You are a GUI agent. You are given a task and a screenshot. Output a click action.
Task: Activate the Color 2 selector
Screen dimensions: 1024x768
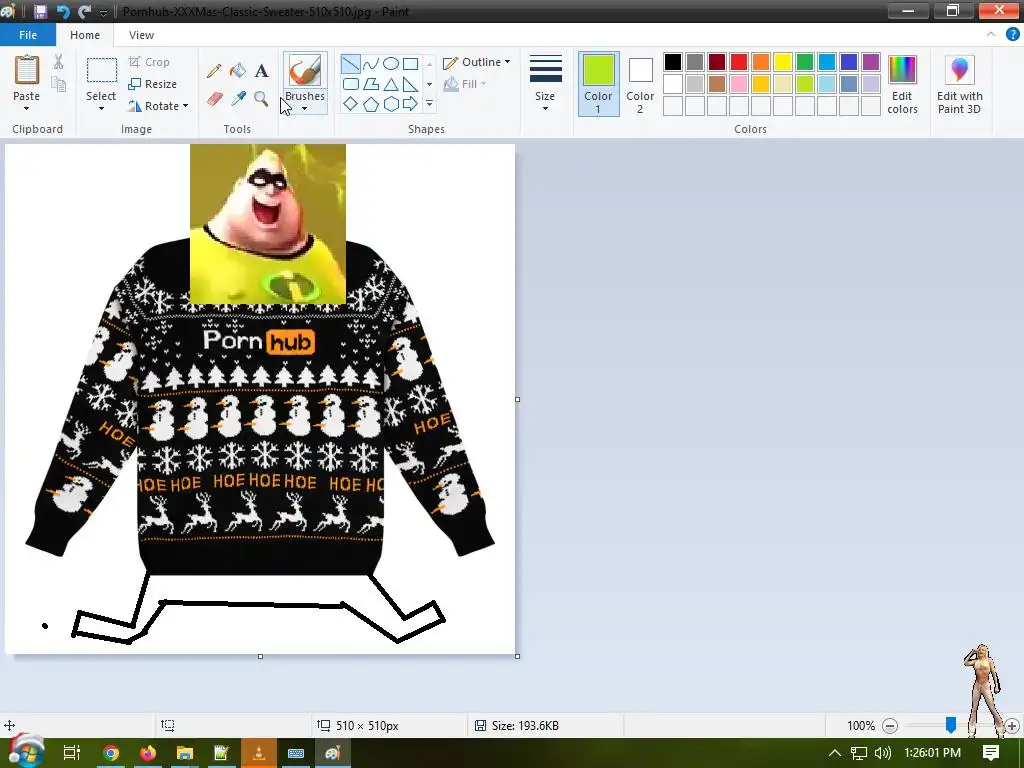tap(640, 84)
